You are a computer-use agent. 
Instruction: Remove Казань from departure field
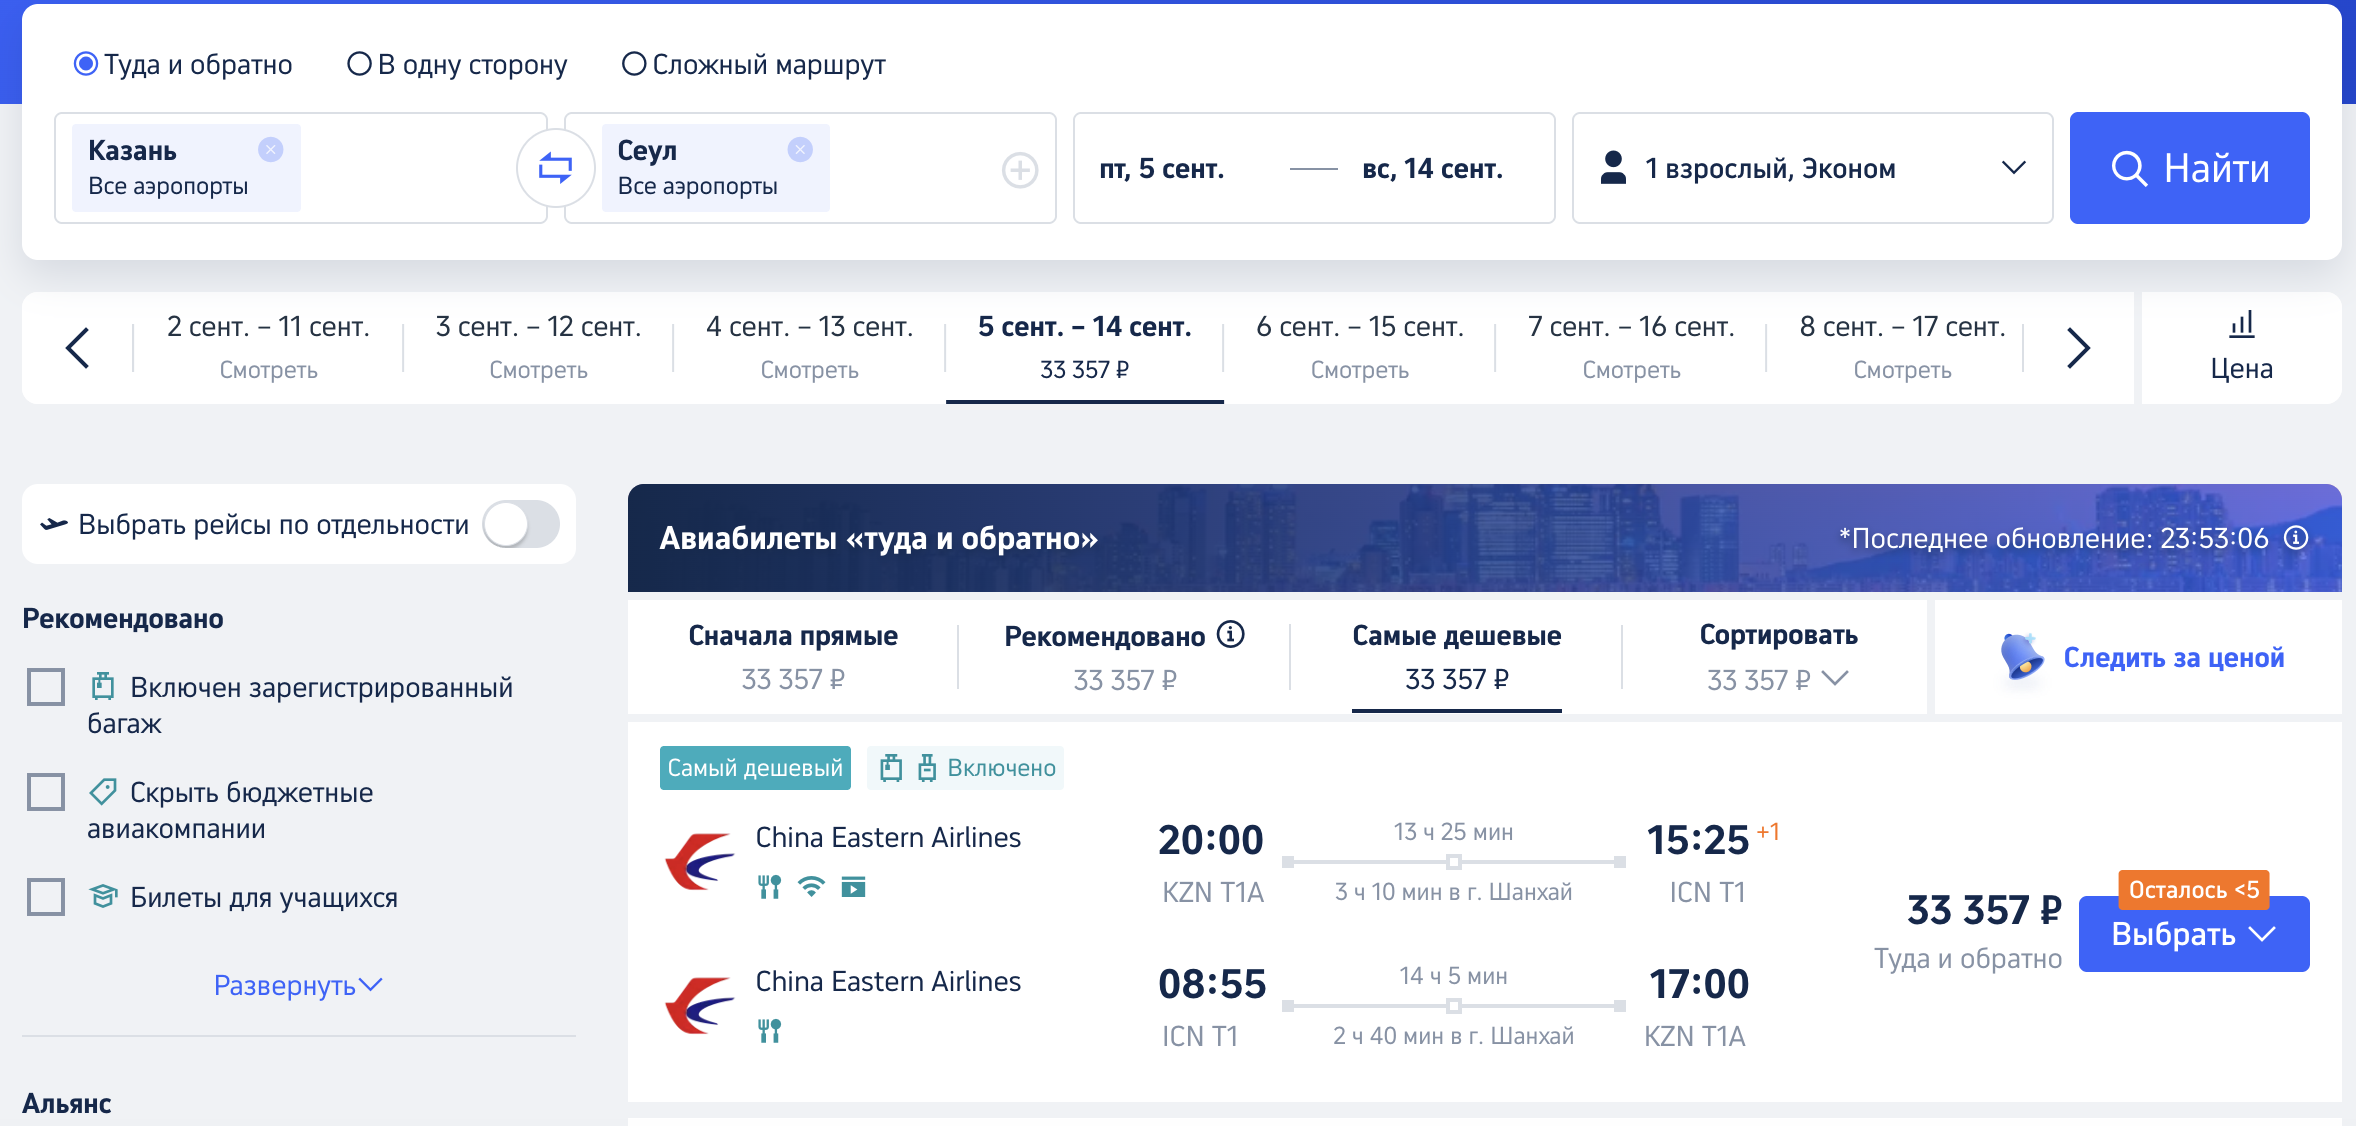(x=270, y=150)
